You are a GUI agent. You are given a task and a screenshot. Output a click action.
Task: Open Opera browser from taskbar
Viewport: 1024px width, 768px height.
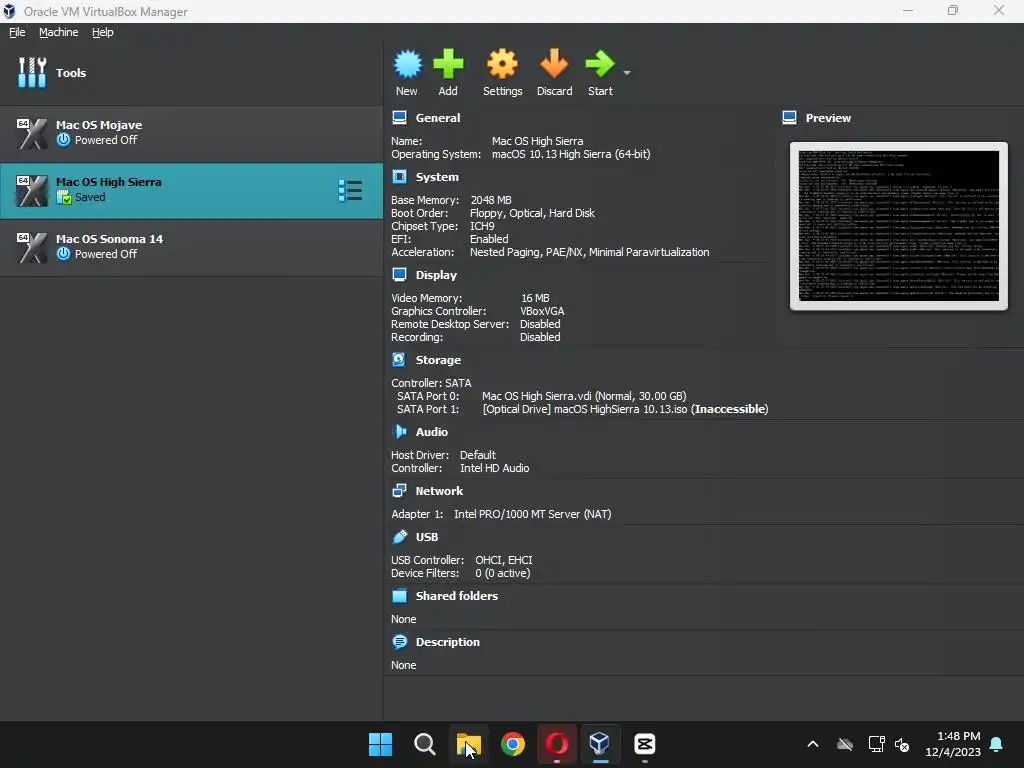(556, 744)
